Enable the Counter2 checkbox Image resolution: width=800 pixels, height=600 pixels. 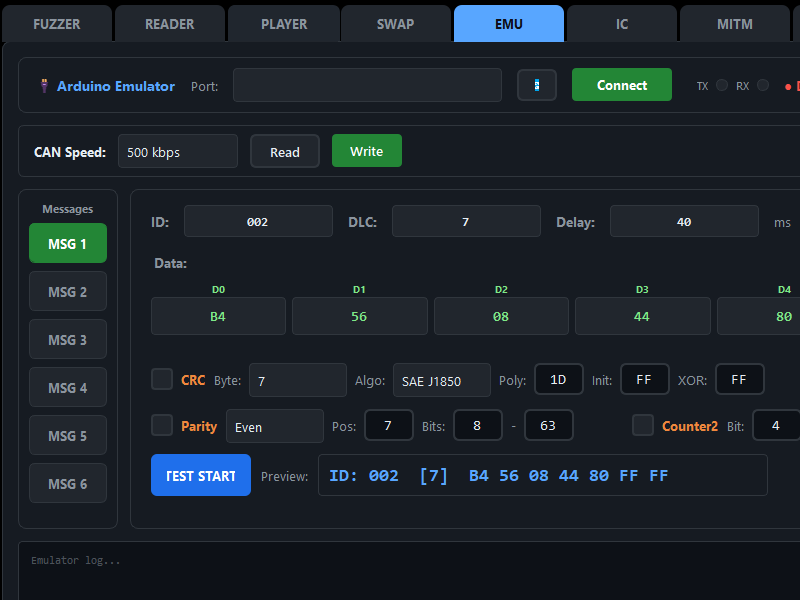coord(643,425)
